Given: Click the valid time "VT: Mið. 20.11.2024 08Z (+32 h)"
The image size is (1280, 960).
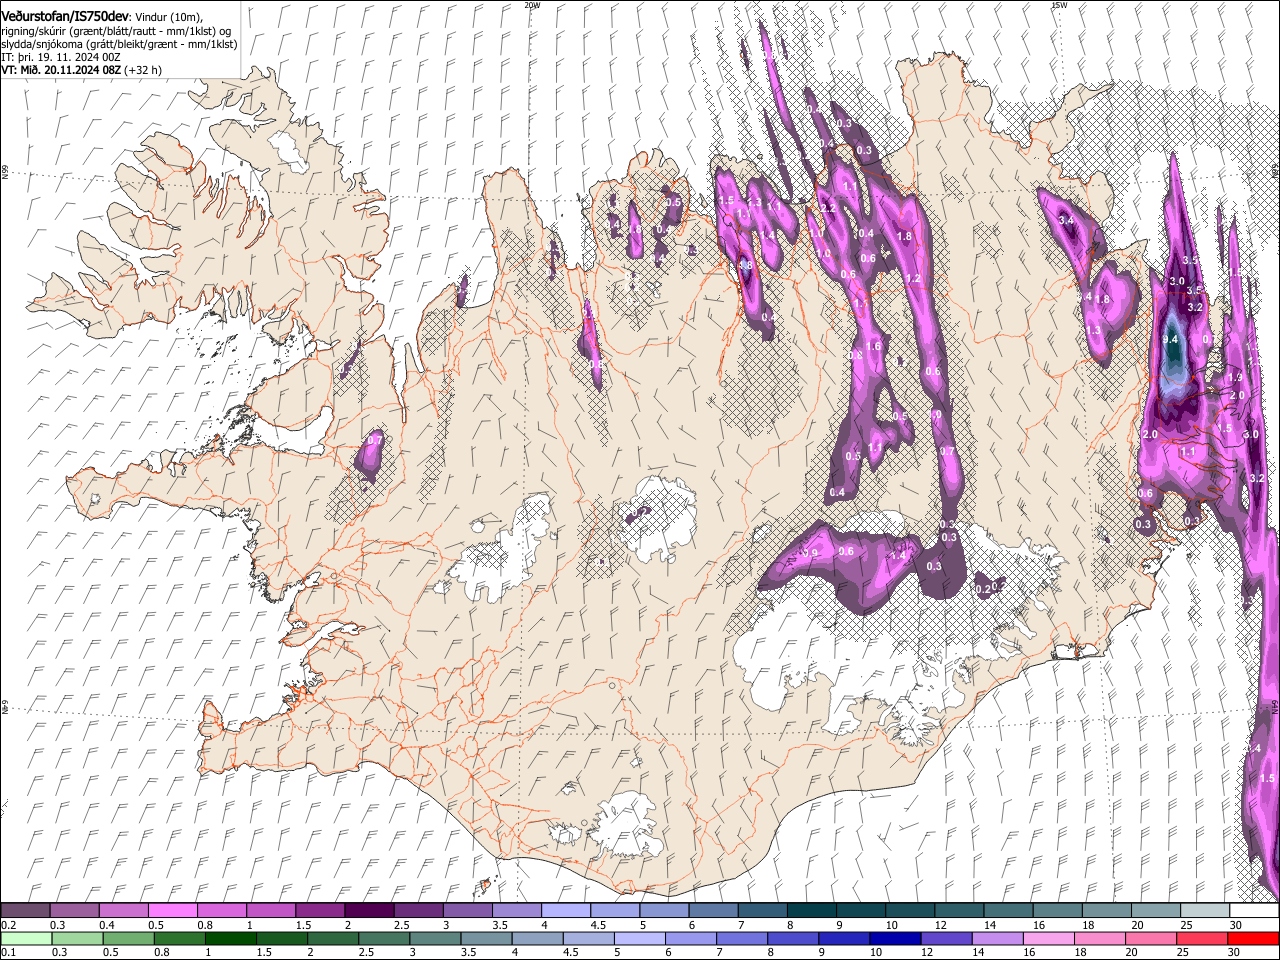Looking at the screenshot, I should coord(81,70).
